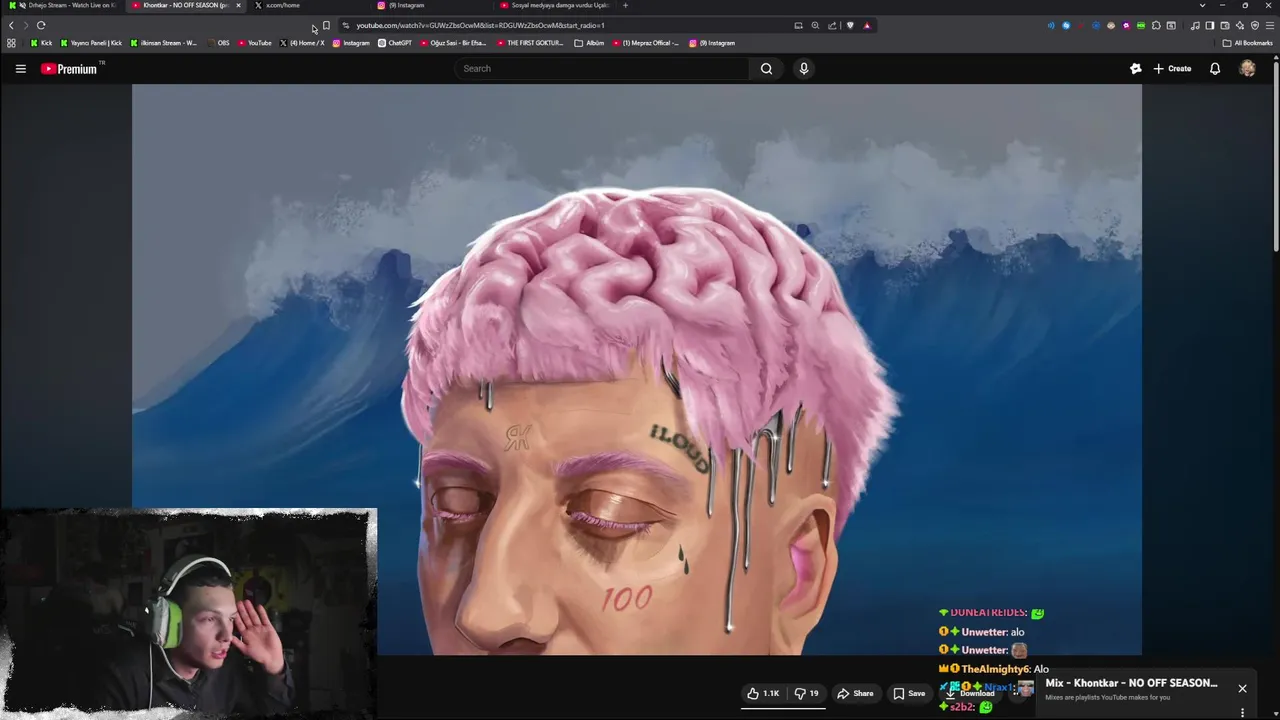This screenshot has width=1280, height=720.
Task: Click the Brave Rewards triangle icon
Action: [867, 25]
